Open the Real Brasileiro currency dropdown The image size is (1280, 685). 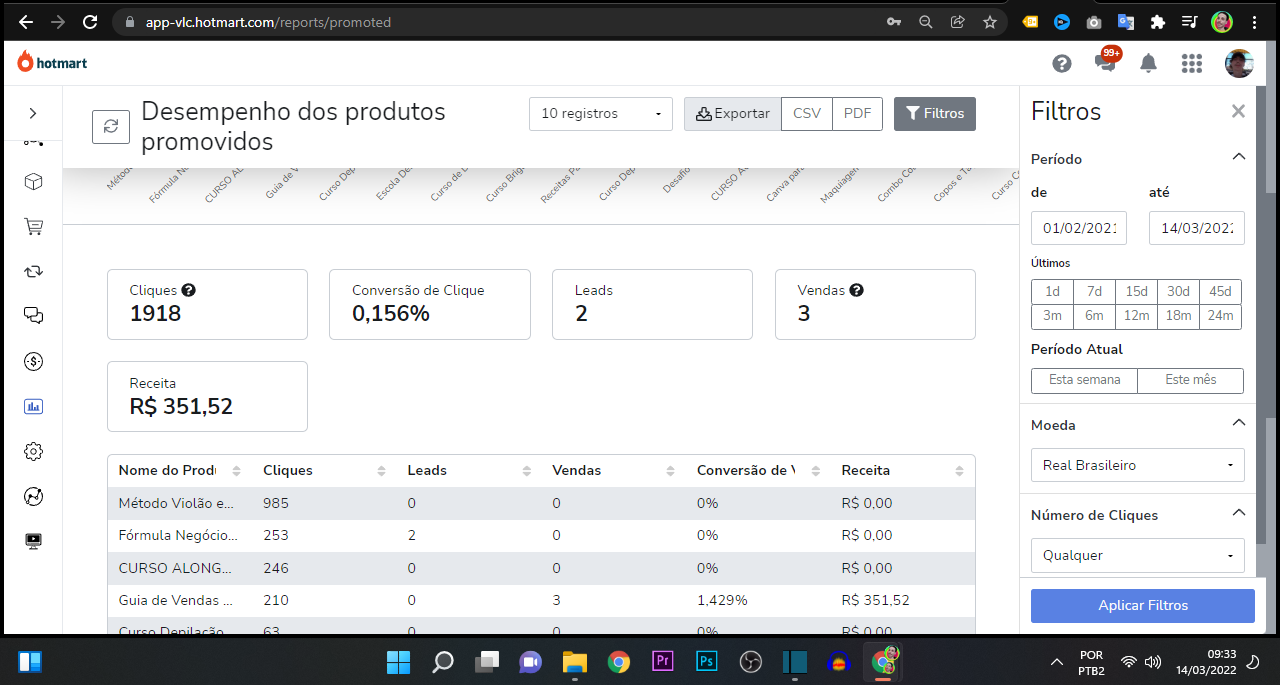1137,465
